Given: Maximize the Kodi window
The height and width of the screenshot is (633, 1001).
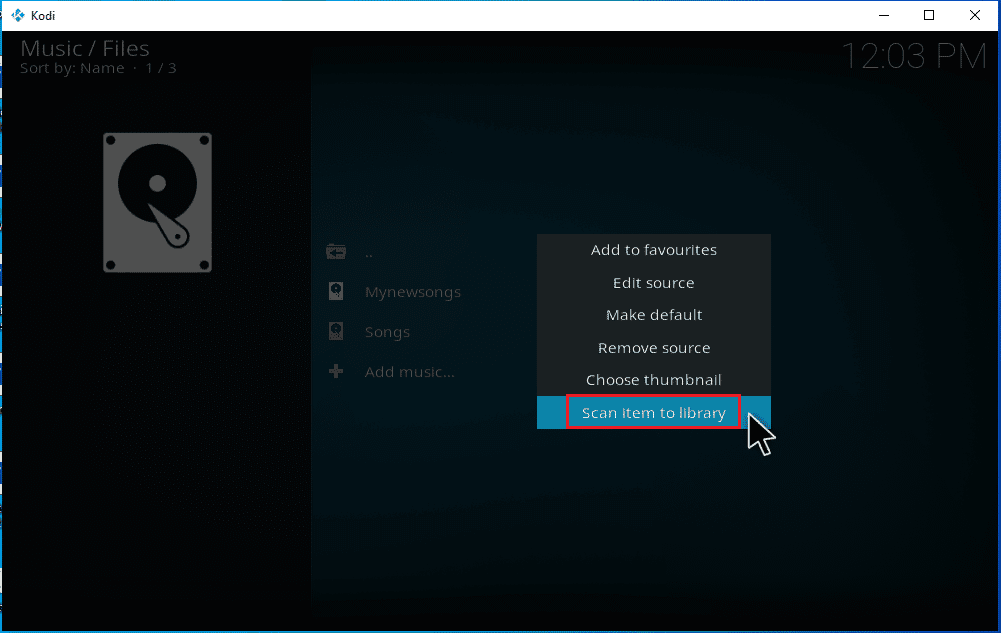Looking at the screenshot, I should click(x=929, y=15).
